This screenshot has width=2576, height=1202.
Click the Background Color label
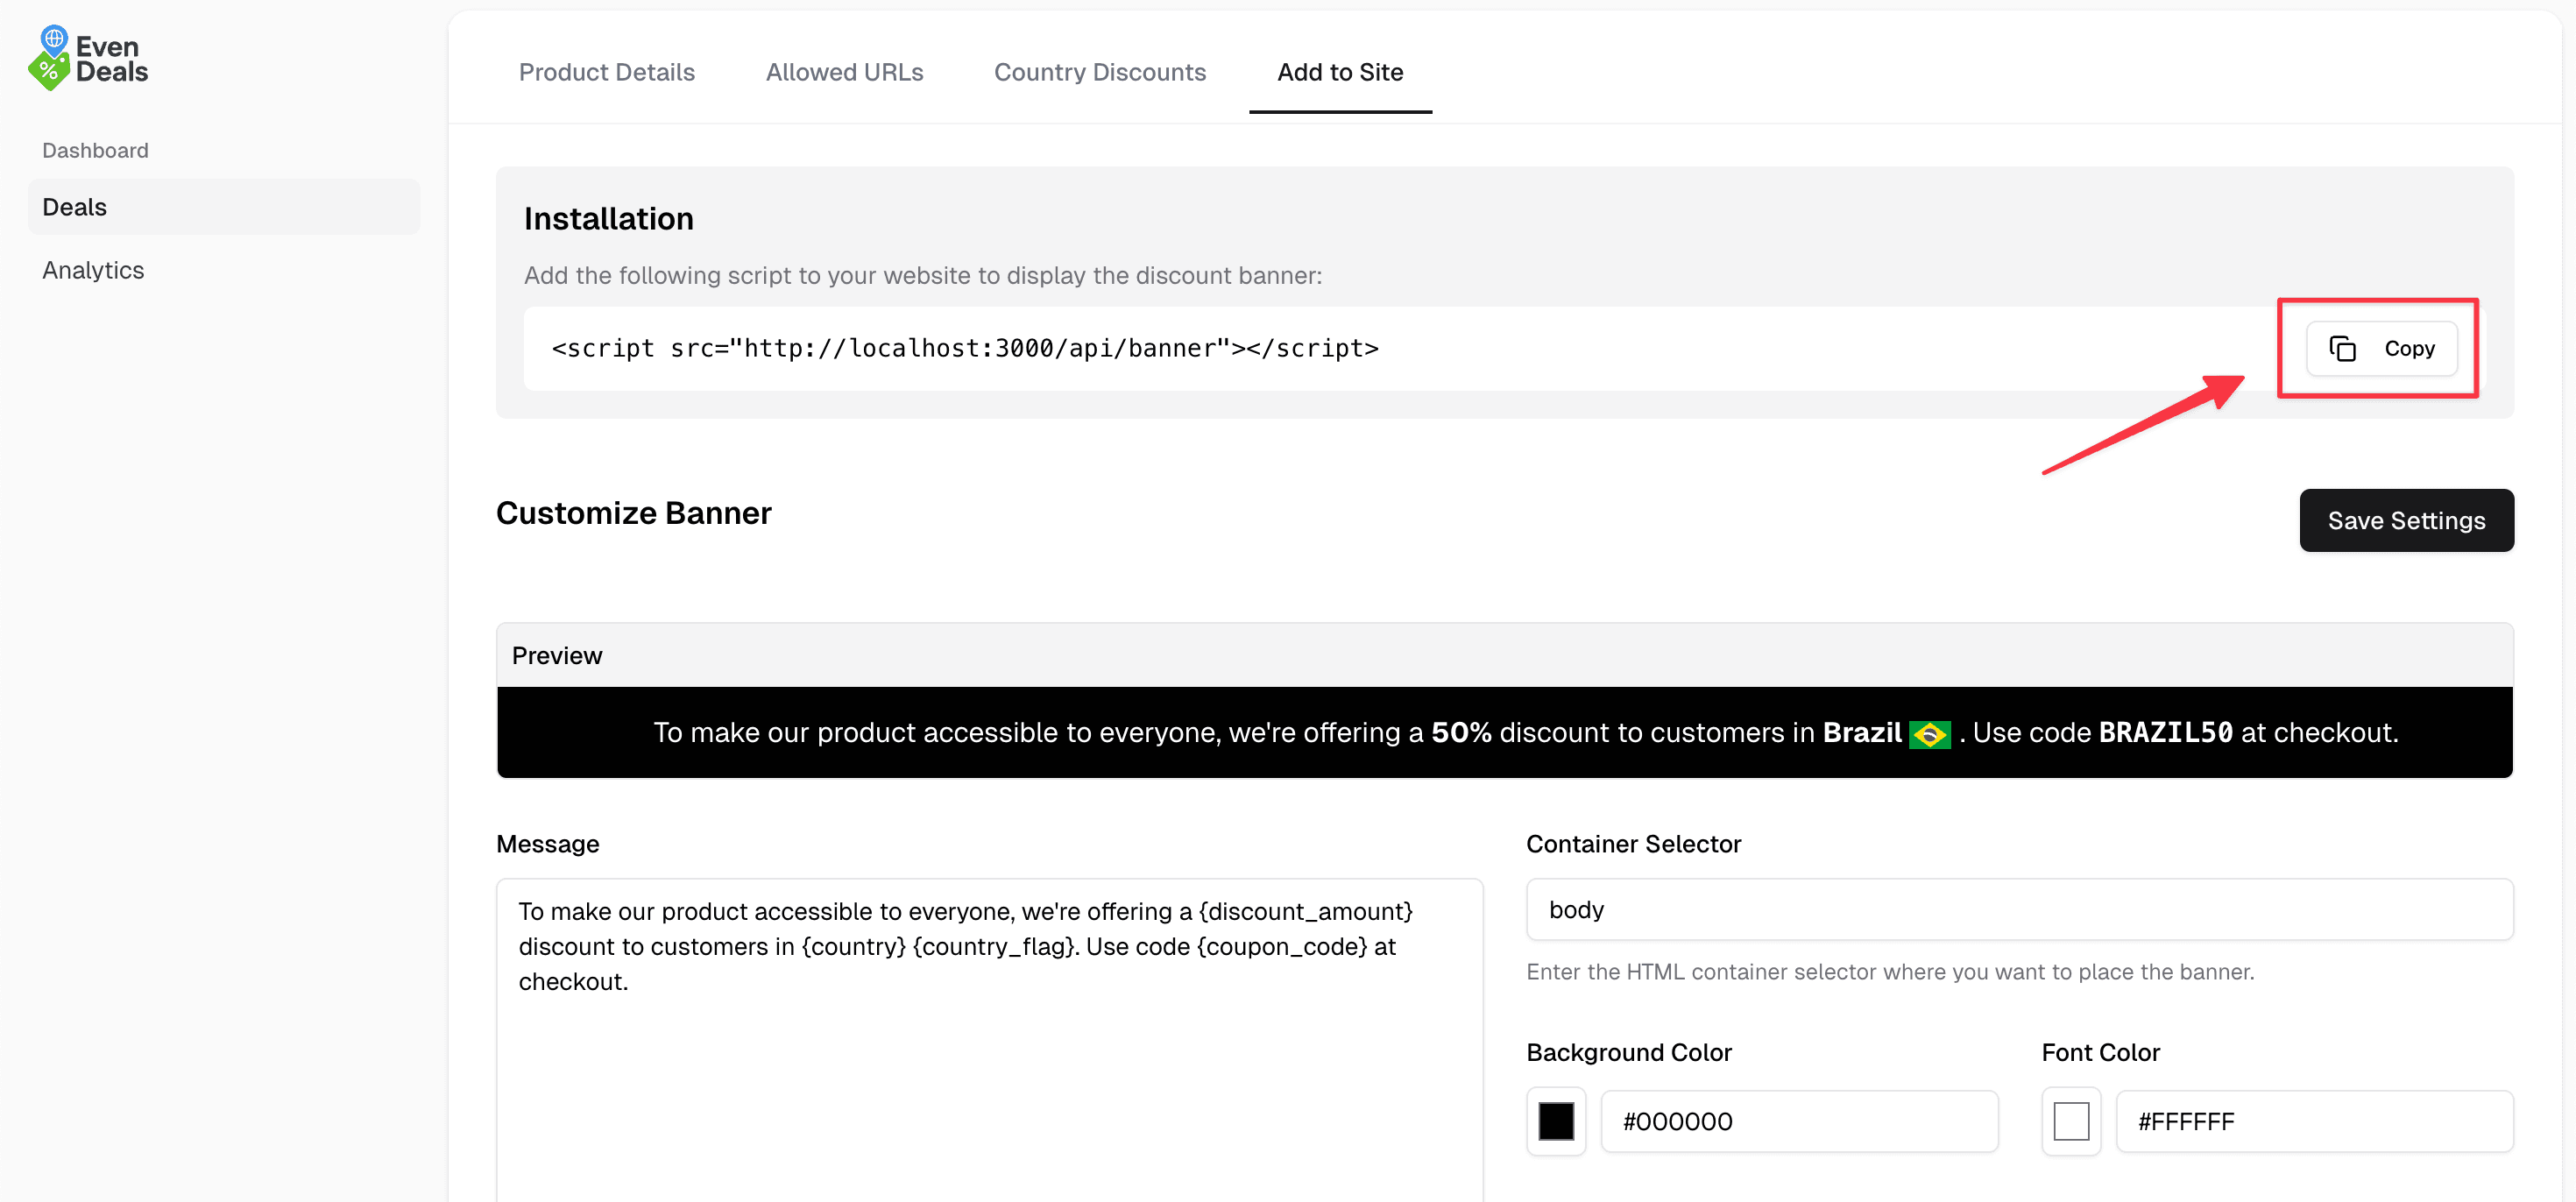1628,1052
